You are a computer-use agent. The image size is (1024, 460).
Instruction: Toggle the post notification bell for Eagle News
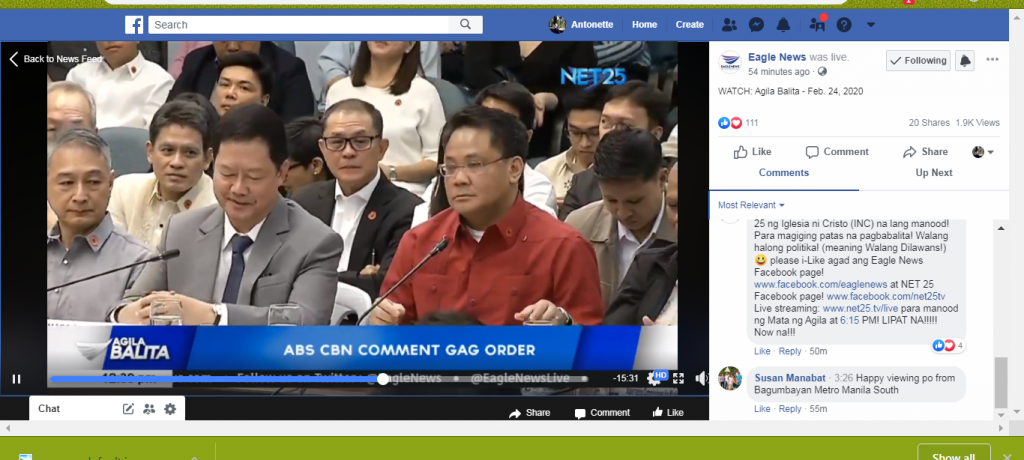pos(965,60)
